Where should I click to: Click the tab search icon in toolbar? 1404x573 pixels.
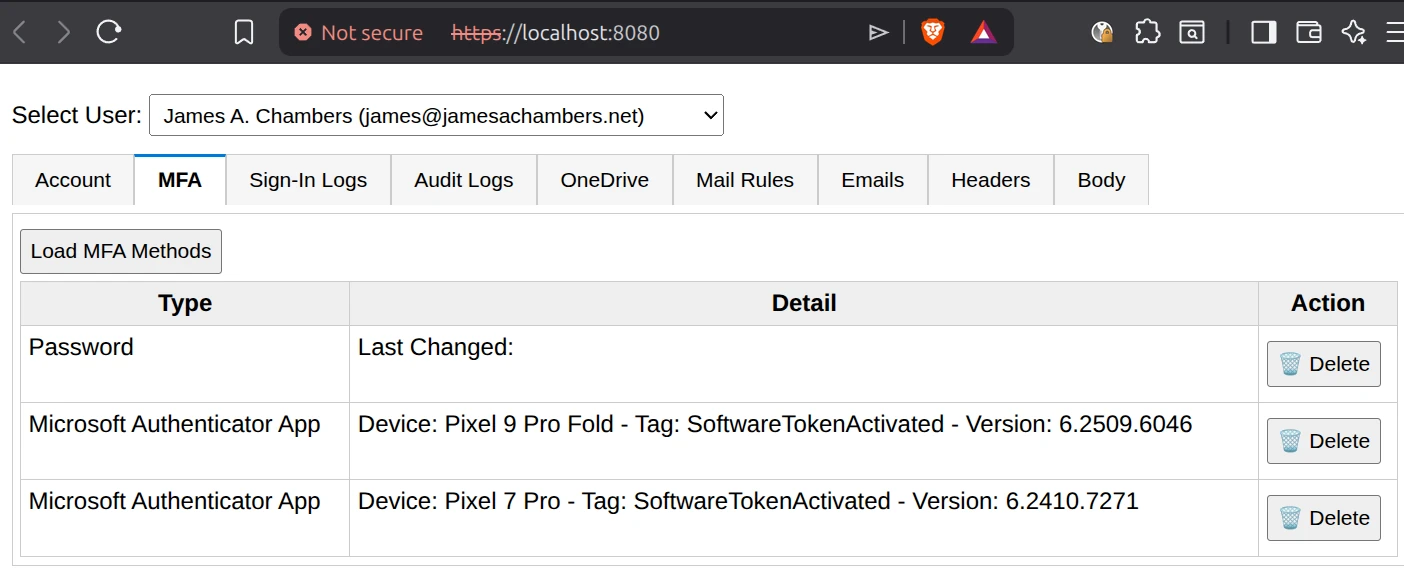click(x=1192, y=33)
